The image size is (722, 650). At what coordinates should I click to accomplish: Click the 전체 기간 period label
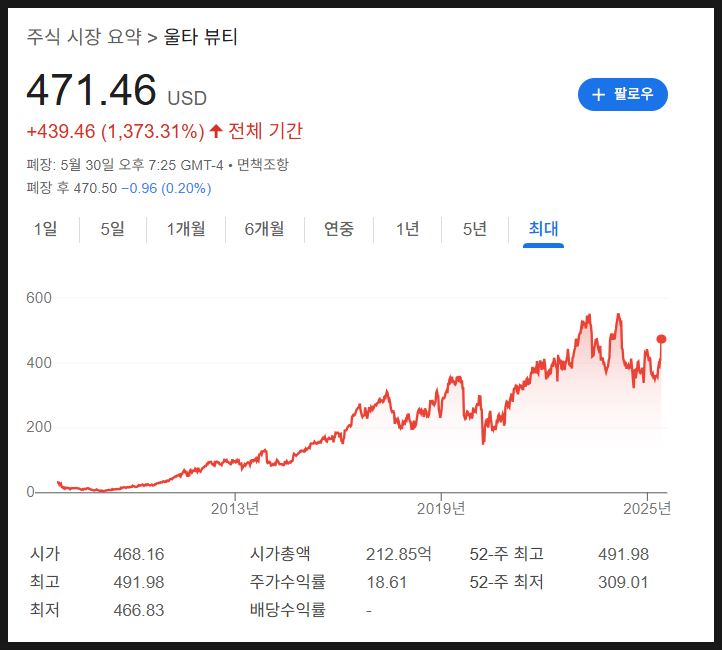tap(266, 131)
